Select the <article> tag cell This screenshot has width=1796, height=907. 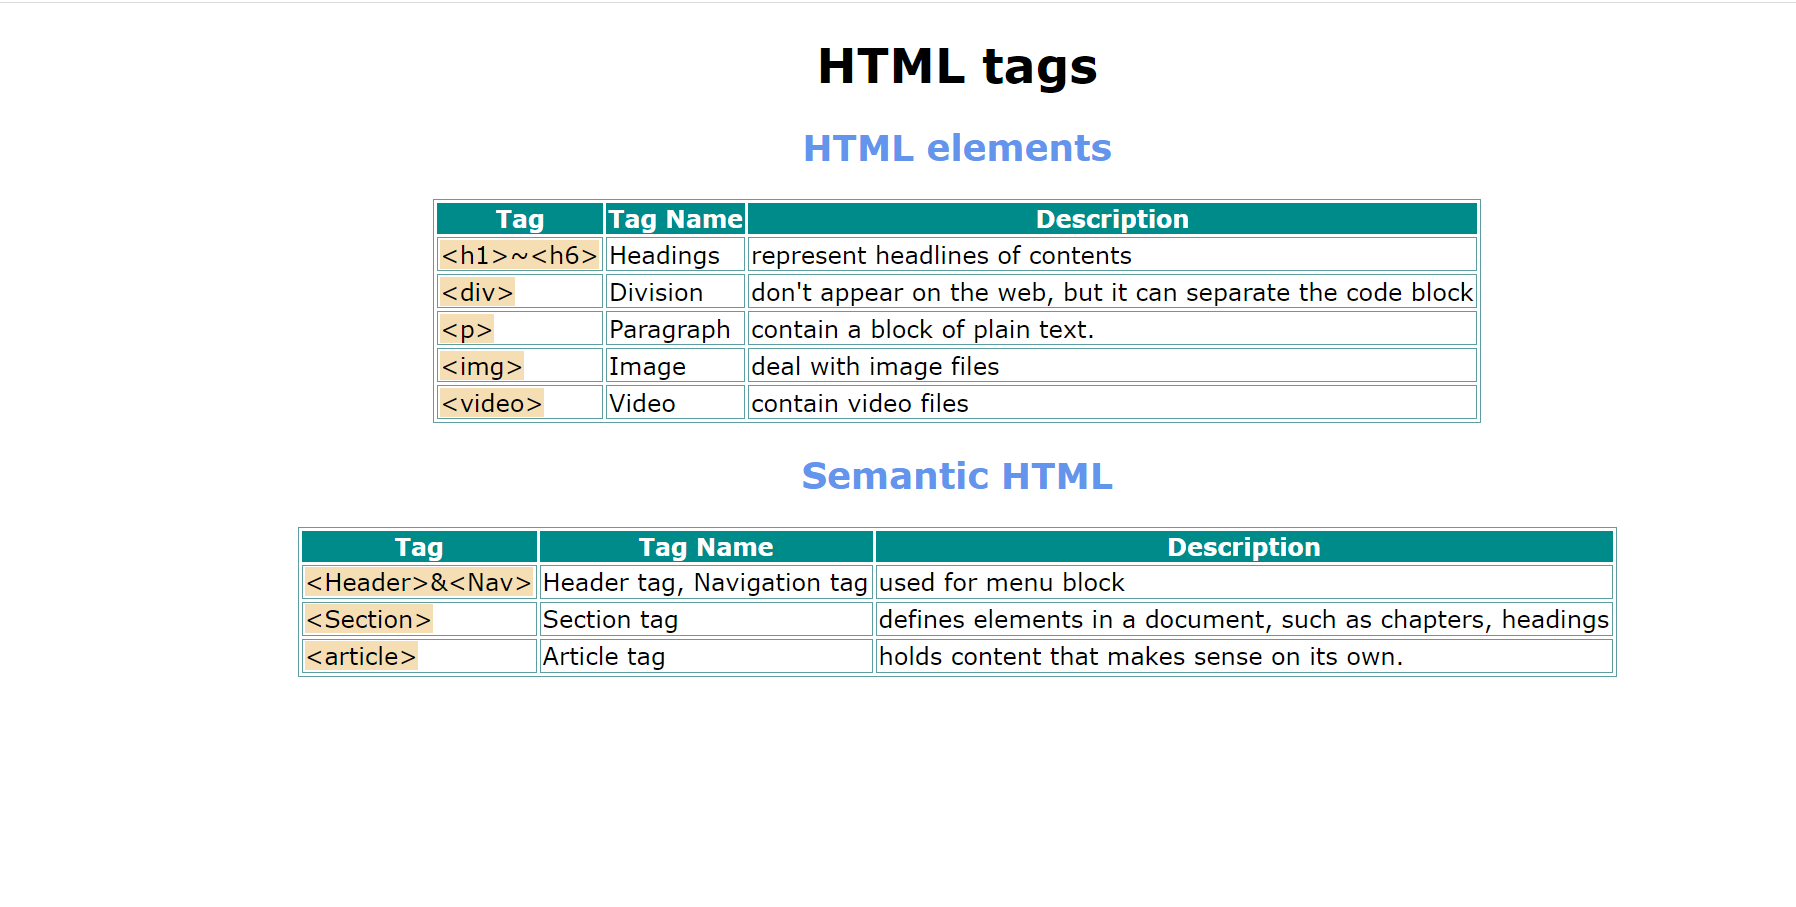coord(419,656)
